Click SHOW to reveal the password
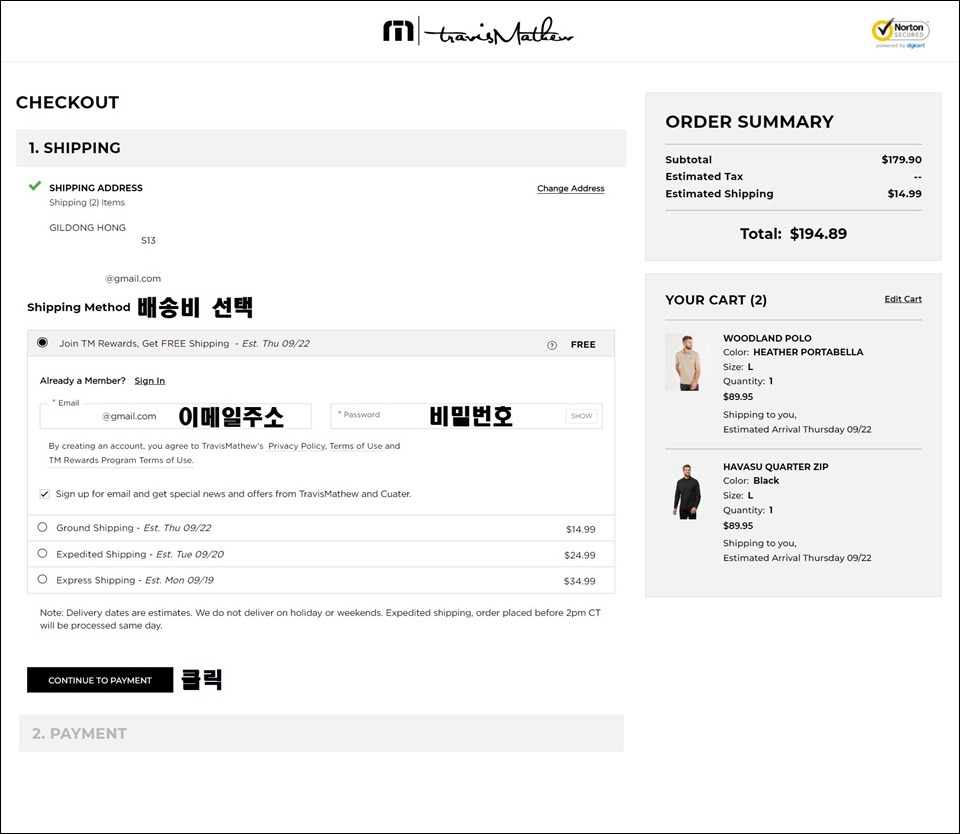This screenshot has height=834, width=960. 582,416
